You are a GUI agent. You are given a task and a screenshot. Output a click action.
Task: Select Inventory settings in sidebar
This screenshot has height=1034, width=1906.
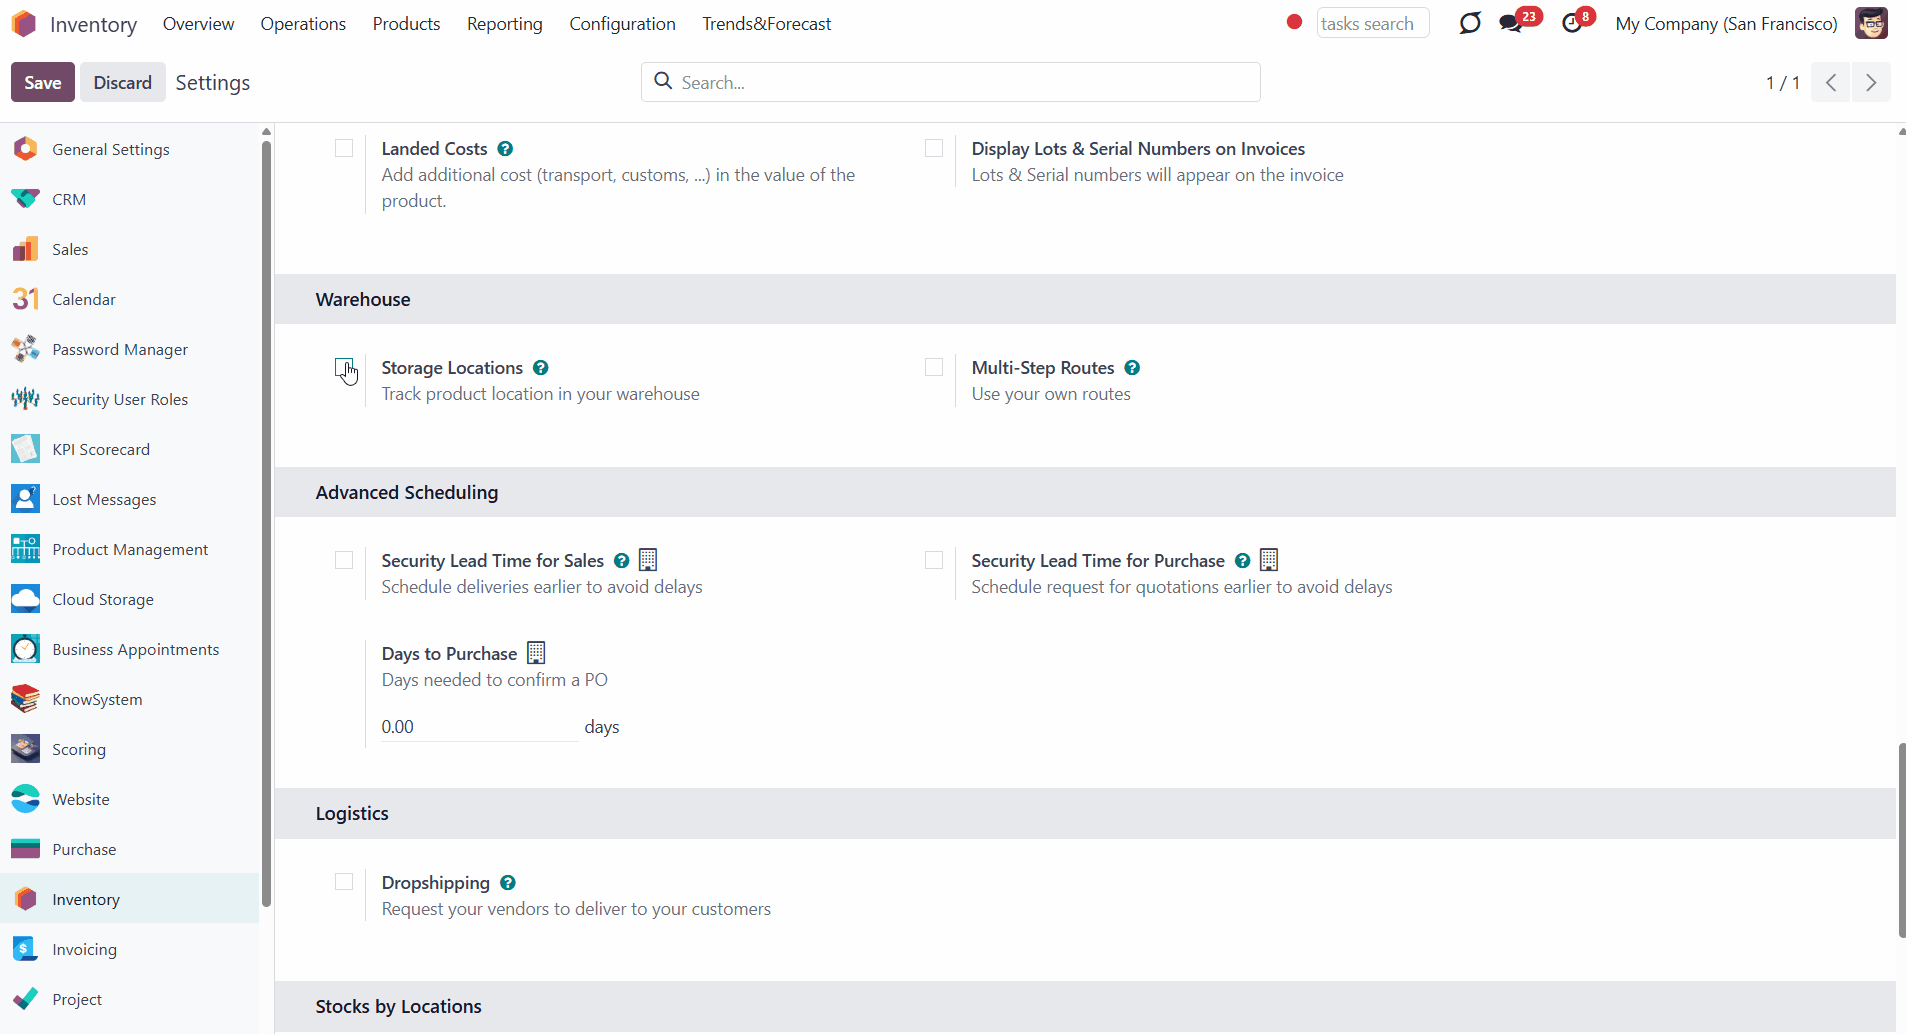coord(130,899)
